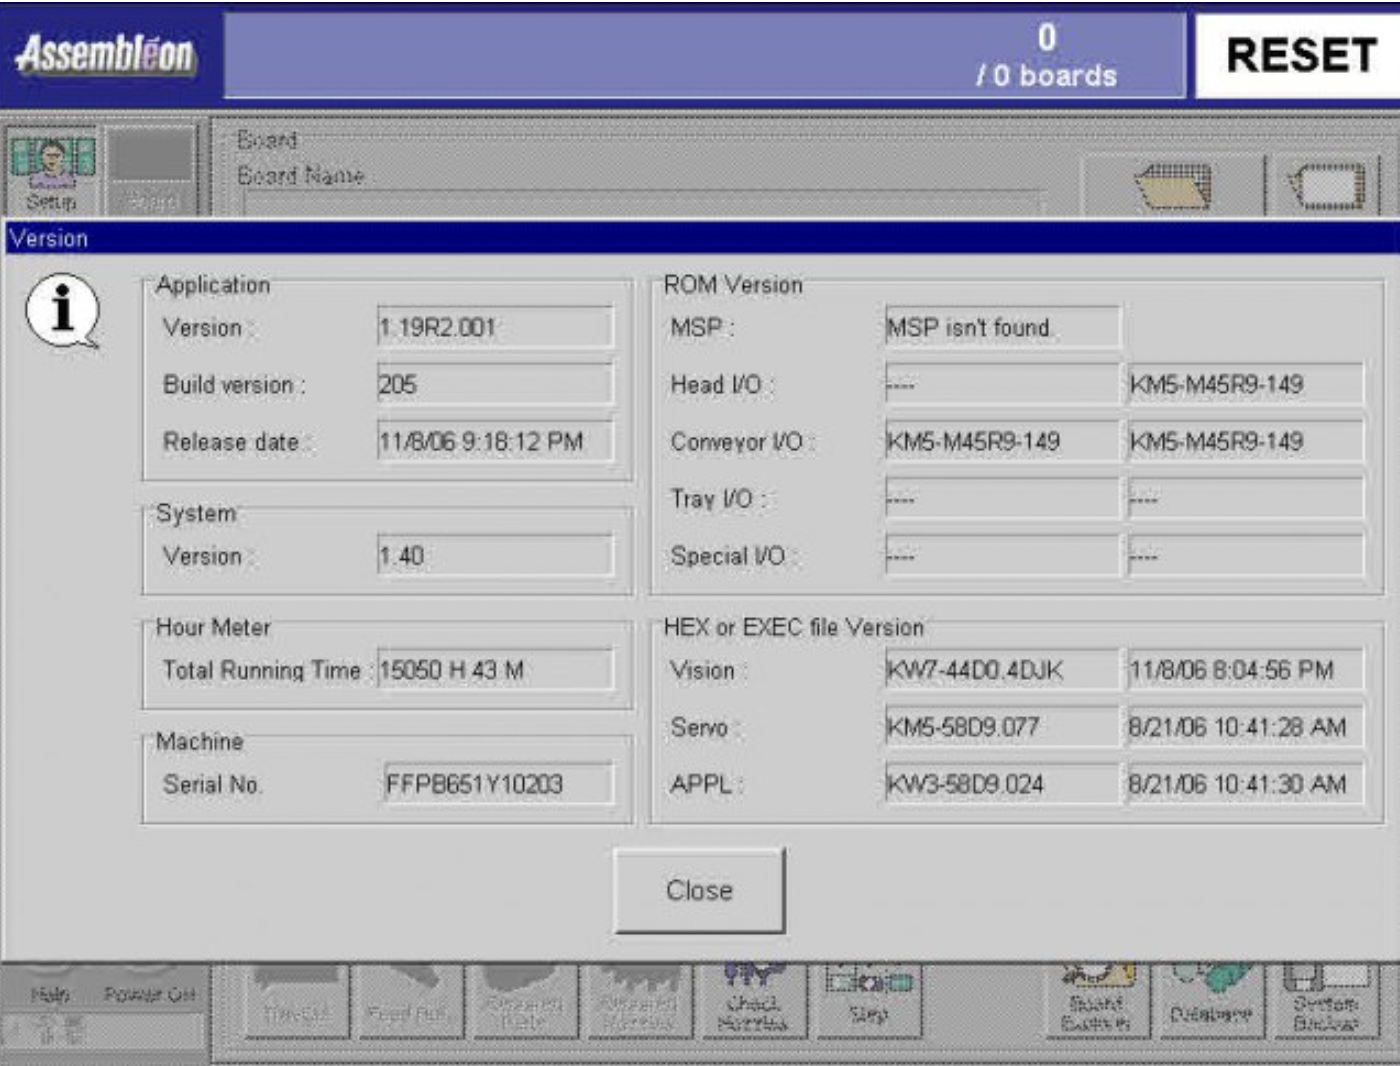Select the APPL file KW3-58D9.024
This screenshot has height=1066, width=1400.
pyautogui.click(x=1002, y=783)
